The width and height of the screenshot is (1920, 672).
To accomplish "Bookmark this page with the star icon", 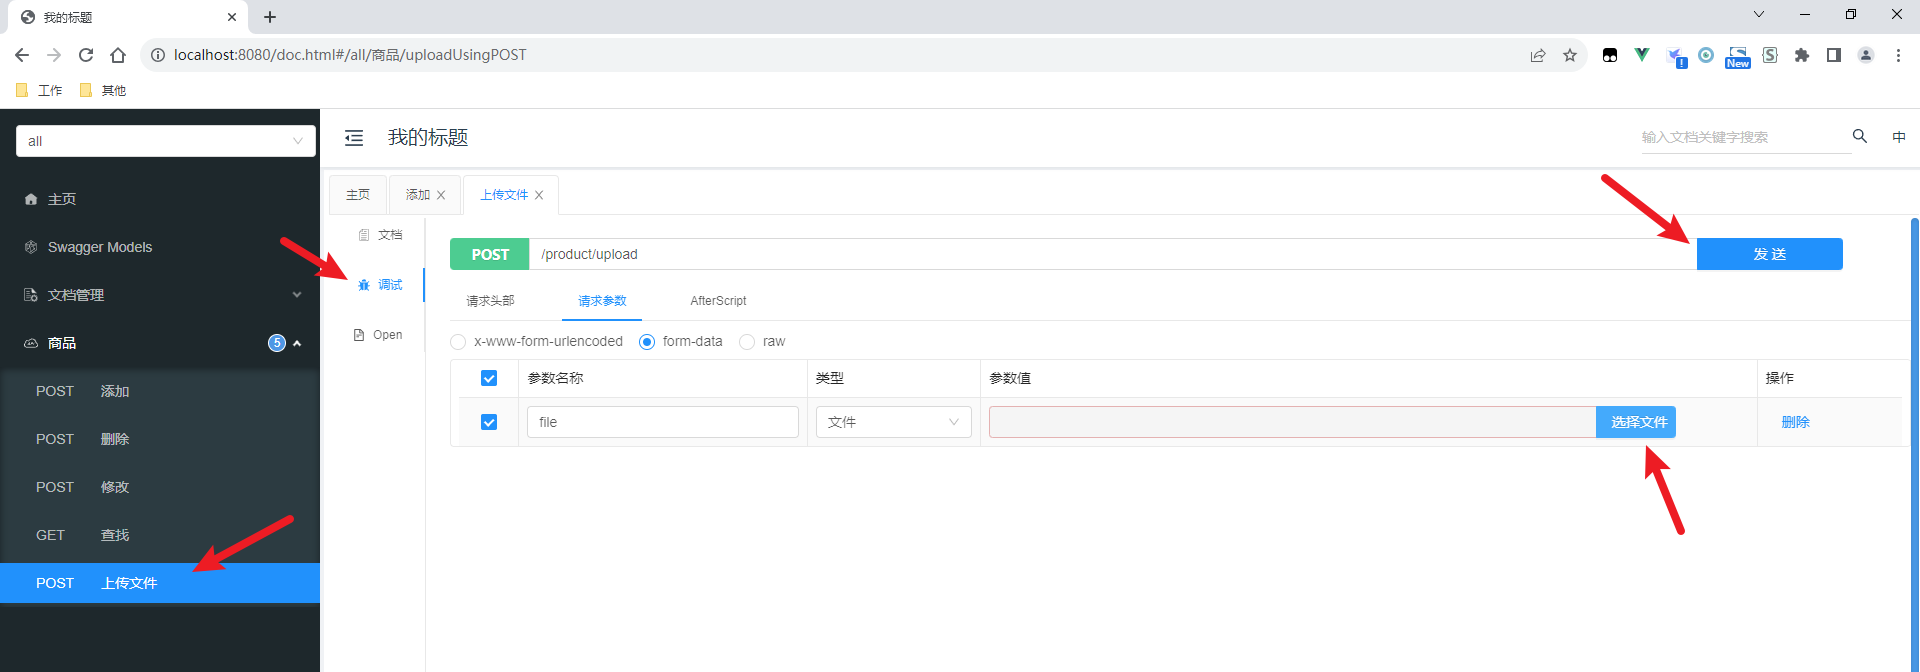I will click(x=1570, y=55).
